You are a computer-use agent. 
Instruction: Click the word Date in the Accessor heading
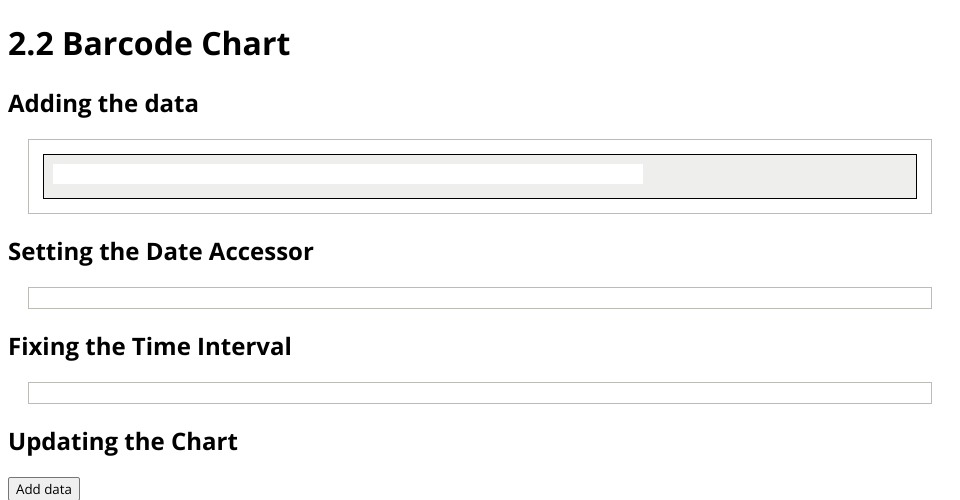pyautogui.click(x=174, y=252)
